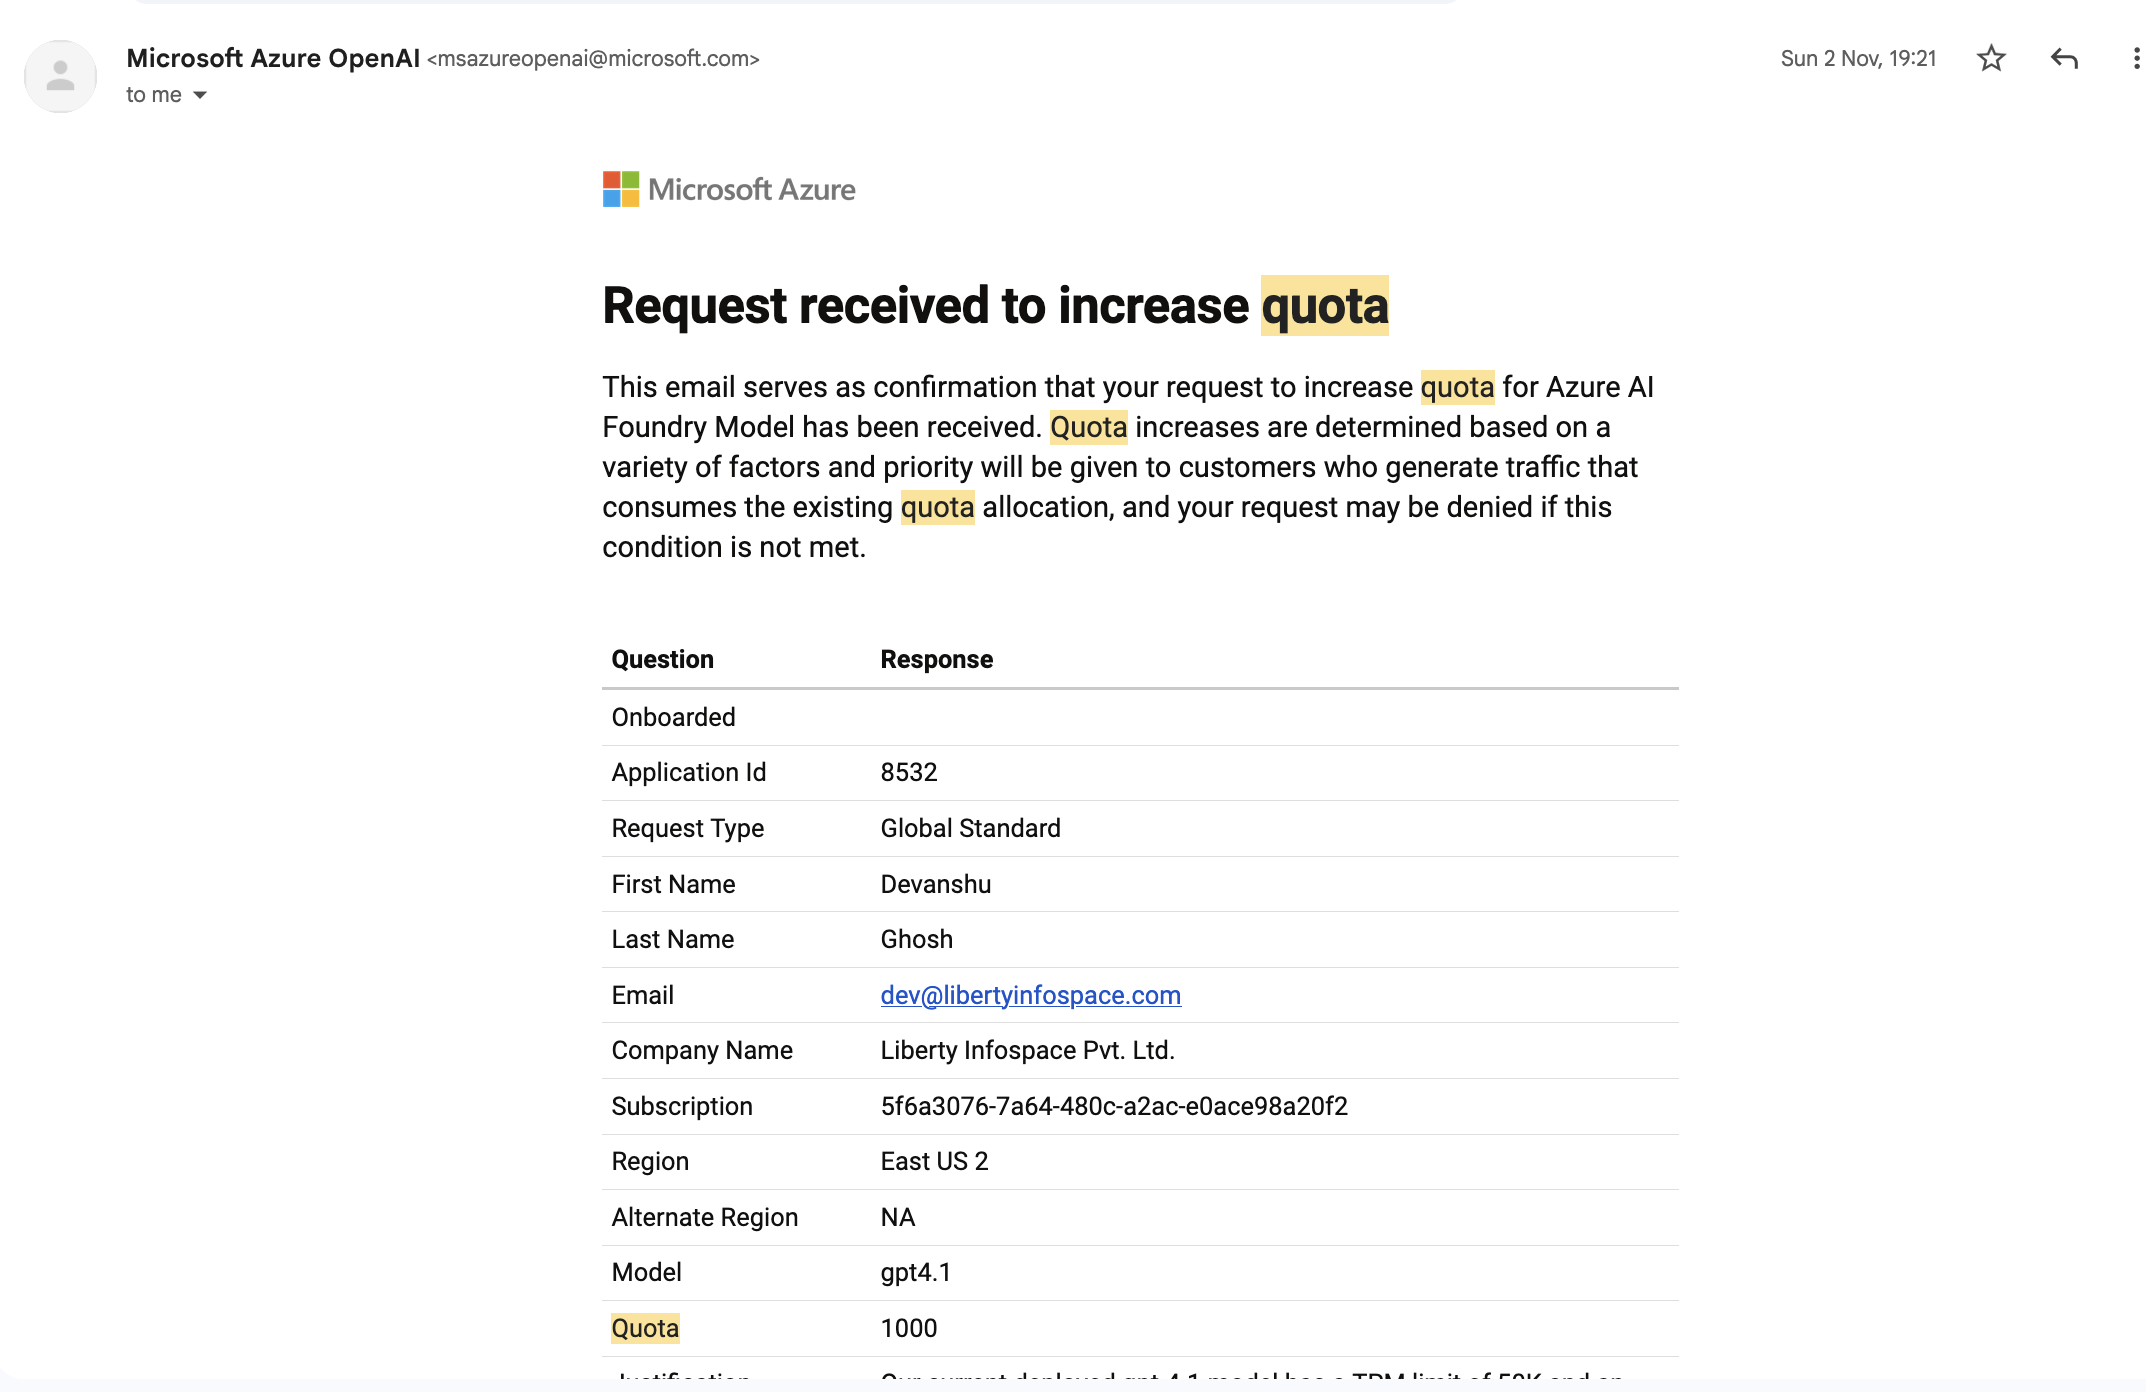The height and width of the screenshot is (1392, 2146).
Task: Click the Liberty Infospace Pvt. Ltd. company name
Action: [x=1027, y=1050]
